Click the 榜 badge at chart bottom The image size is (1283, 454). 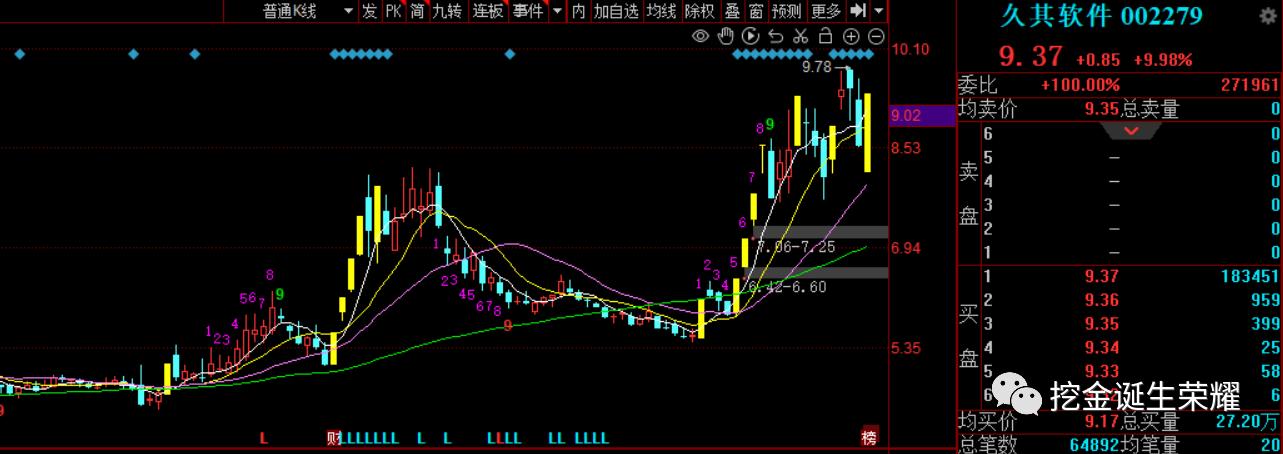870,437
